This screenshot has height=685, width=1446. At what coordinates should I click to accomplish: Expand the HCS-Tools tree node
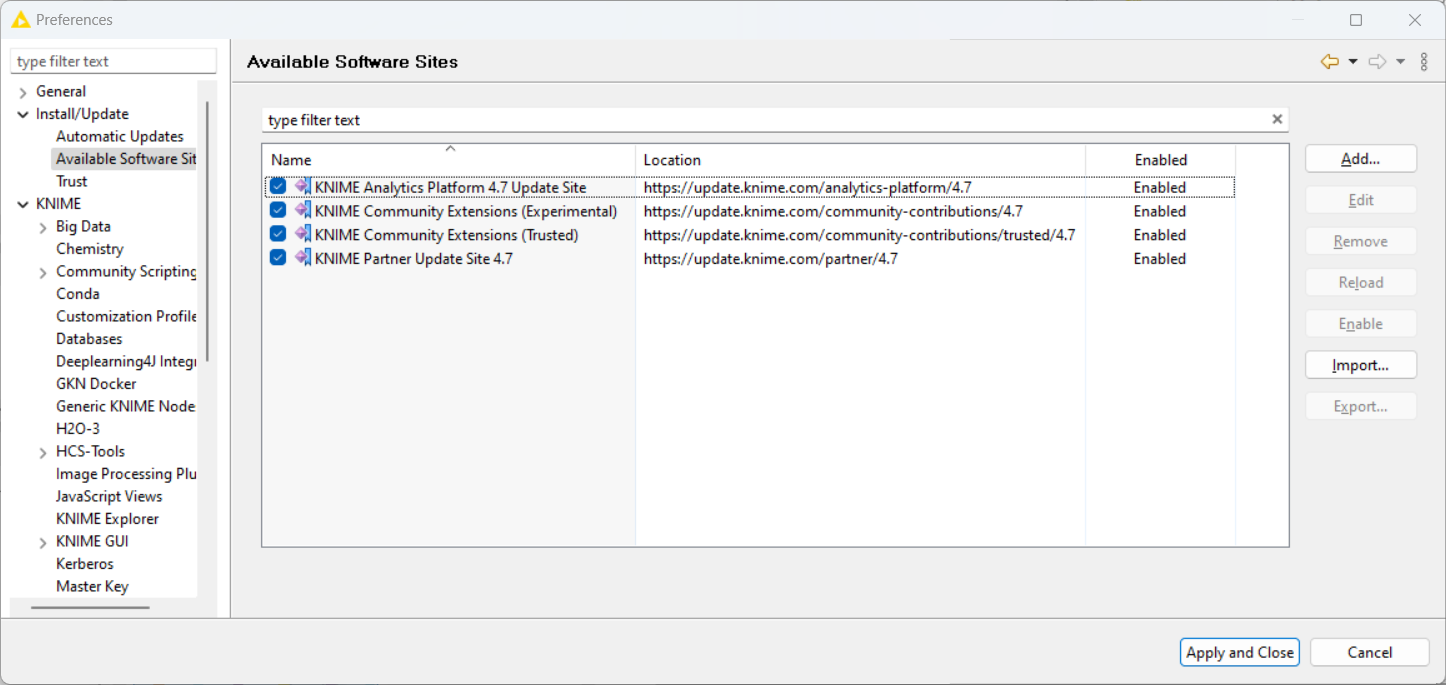[43, 452]
